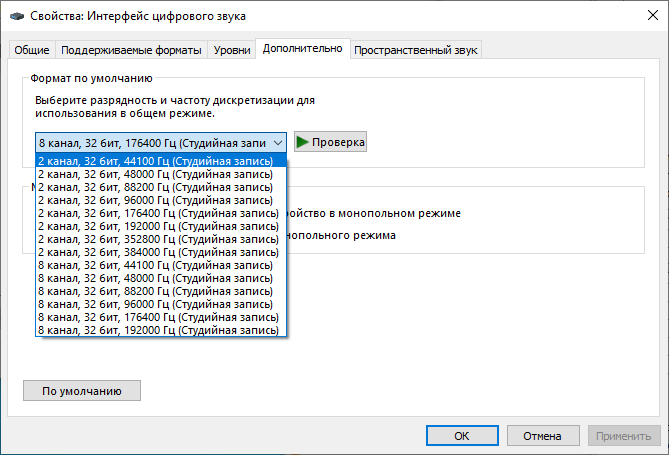Click the device icon in the title bar
Screen dimensions: 669x455
[x=17, y=16]
